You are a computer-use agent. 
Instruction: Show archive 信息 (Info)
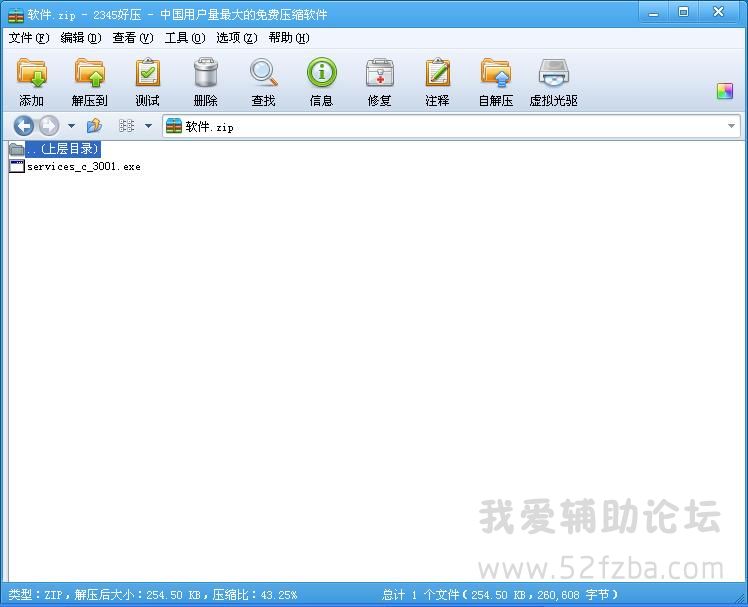[322, 82]
